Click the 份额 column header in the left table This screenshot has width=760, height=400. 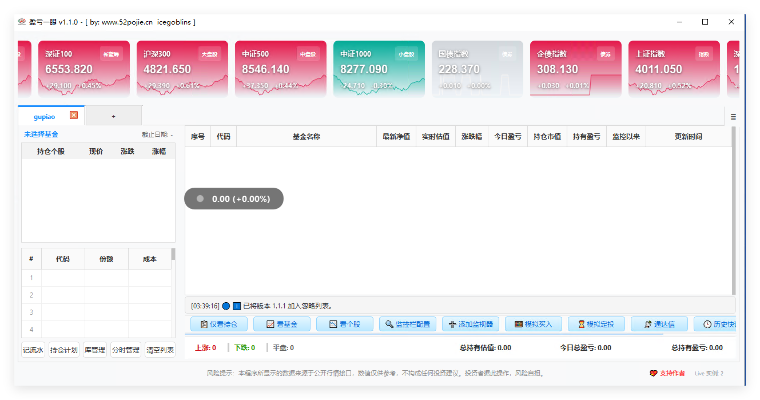(x=106, y=259)
